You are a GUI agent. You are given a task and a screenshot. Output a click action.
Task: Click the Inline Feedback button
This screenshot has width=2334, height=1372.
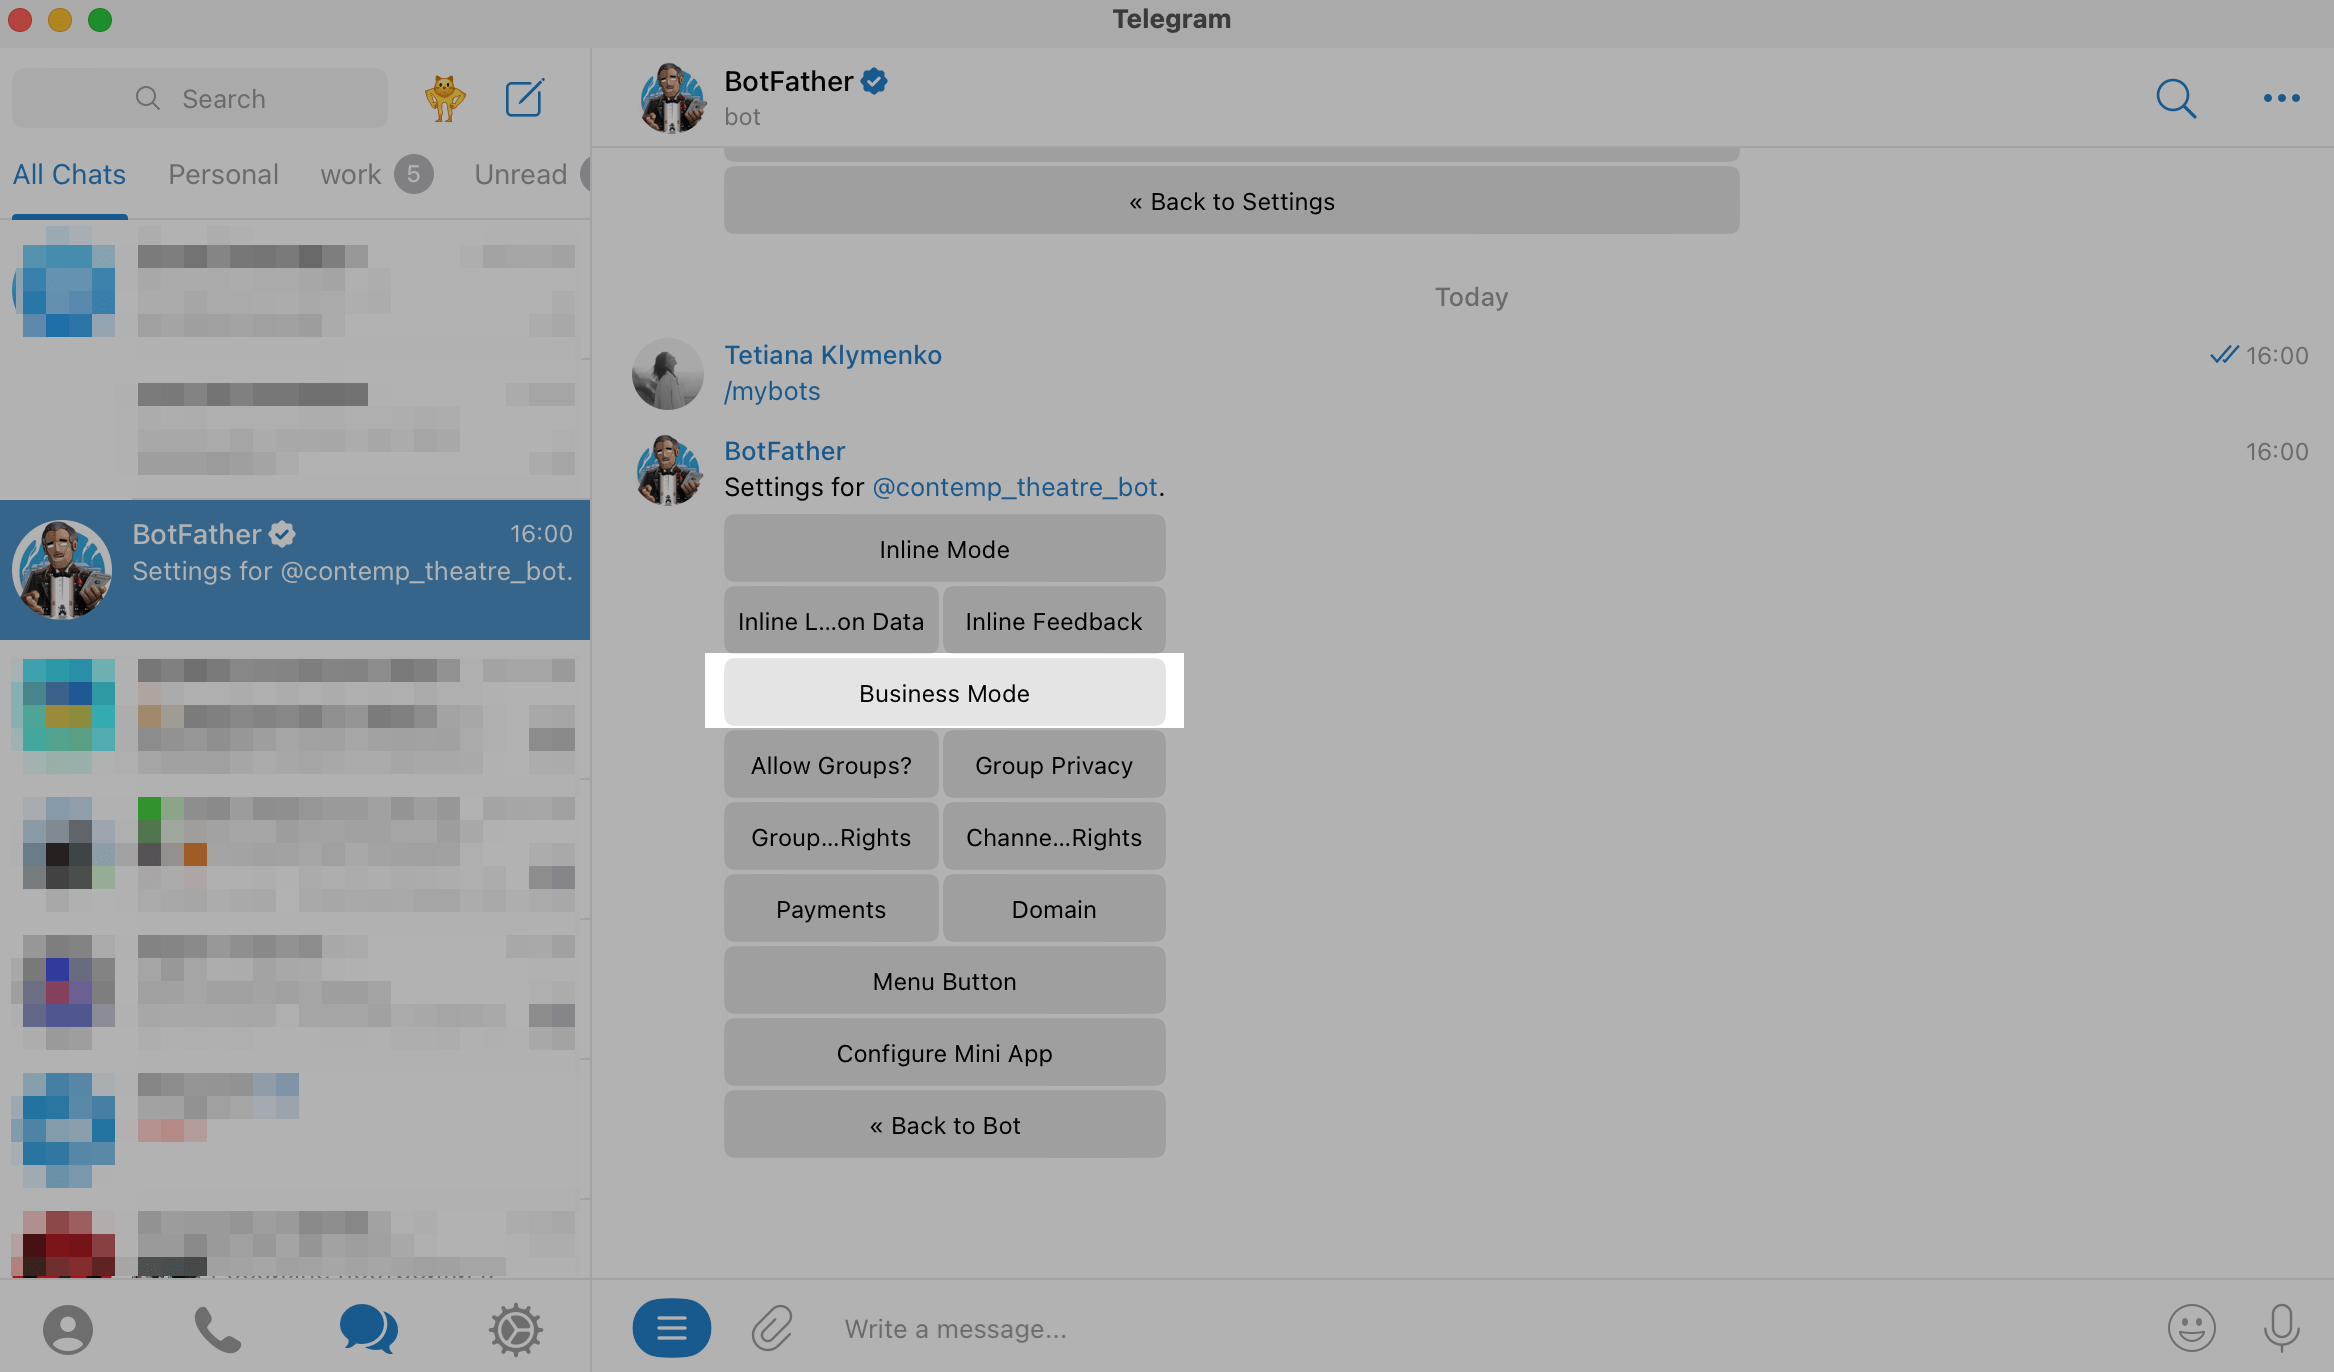pyautogui.click(x=1053, y=621)
